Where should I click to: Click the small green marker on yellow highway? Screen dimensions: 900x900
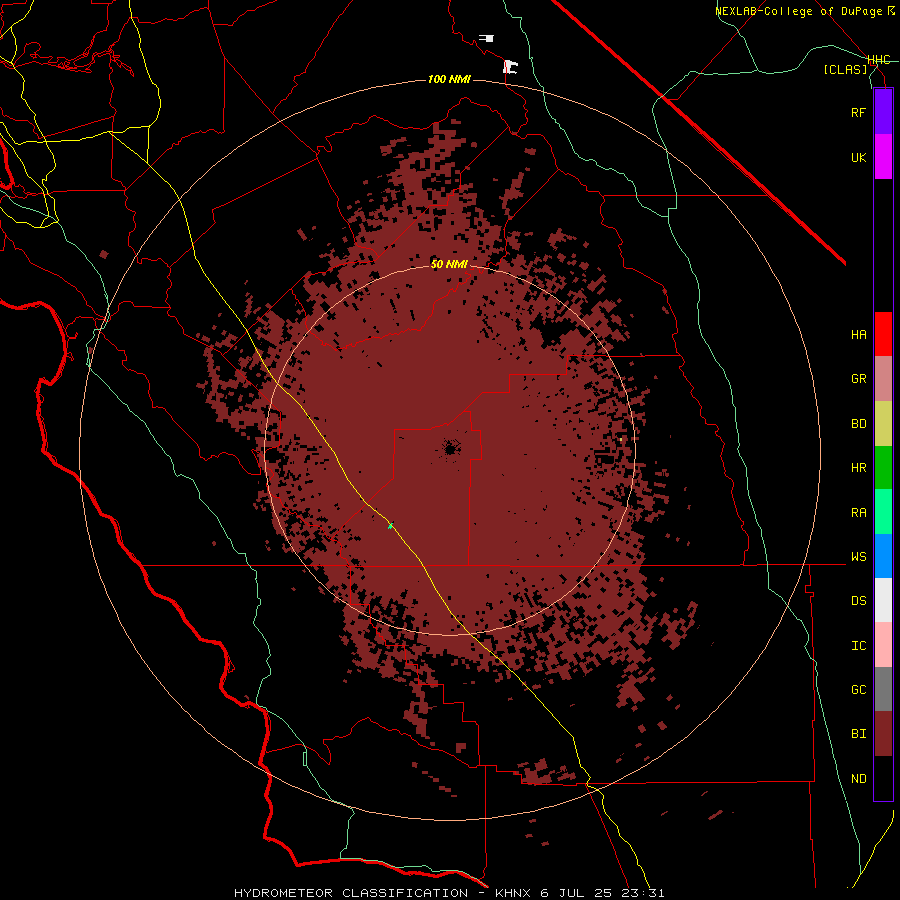click(x=390, y=526)
